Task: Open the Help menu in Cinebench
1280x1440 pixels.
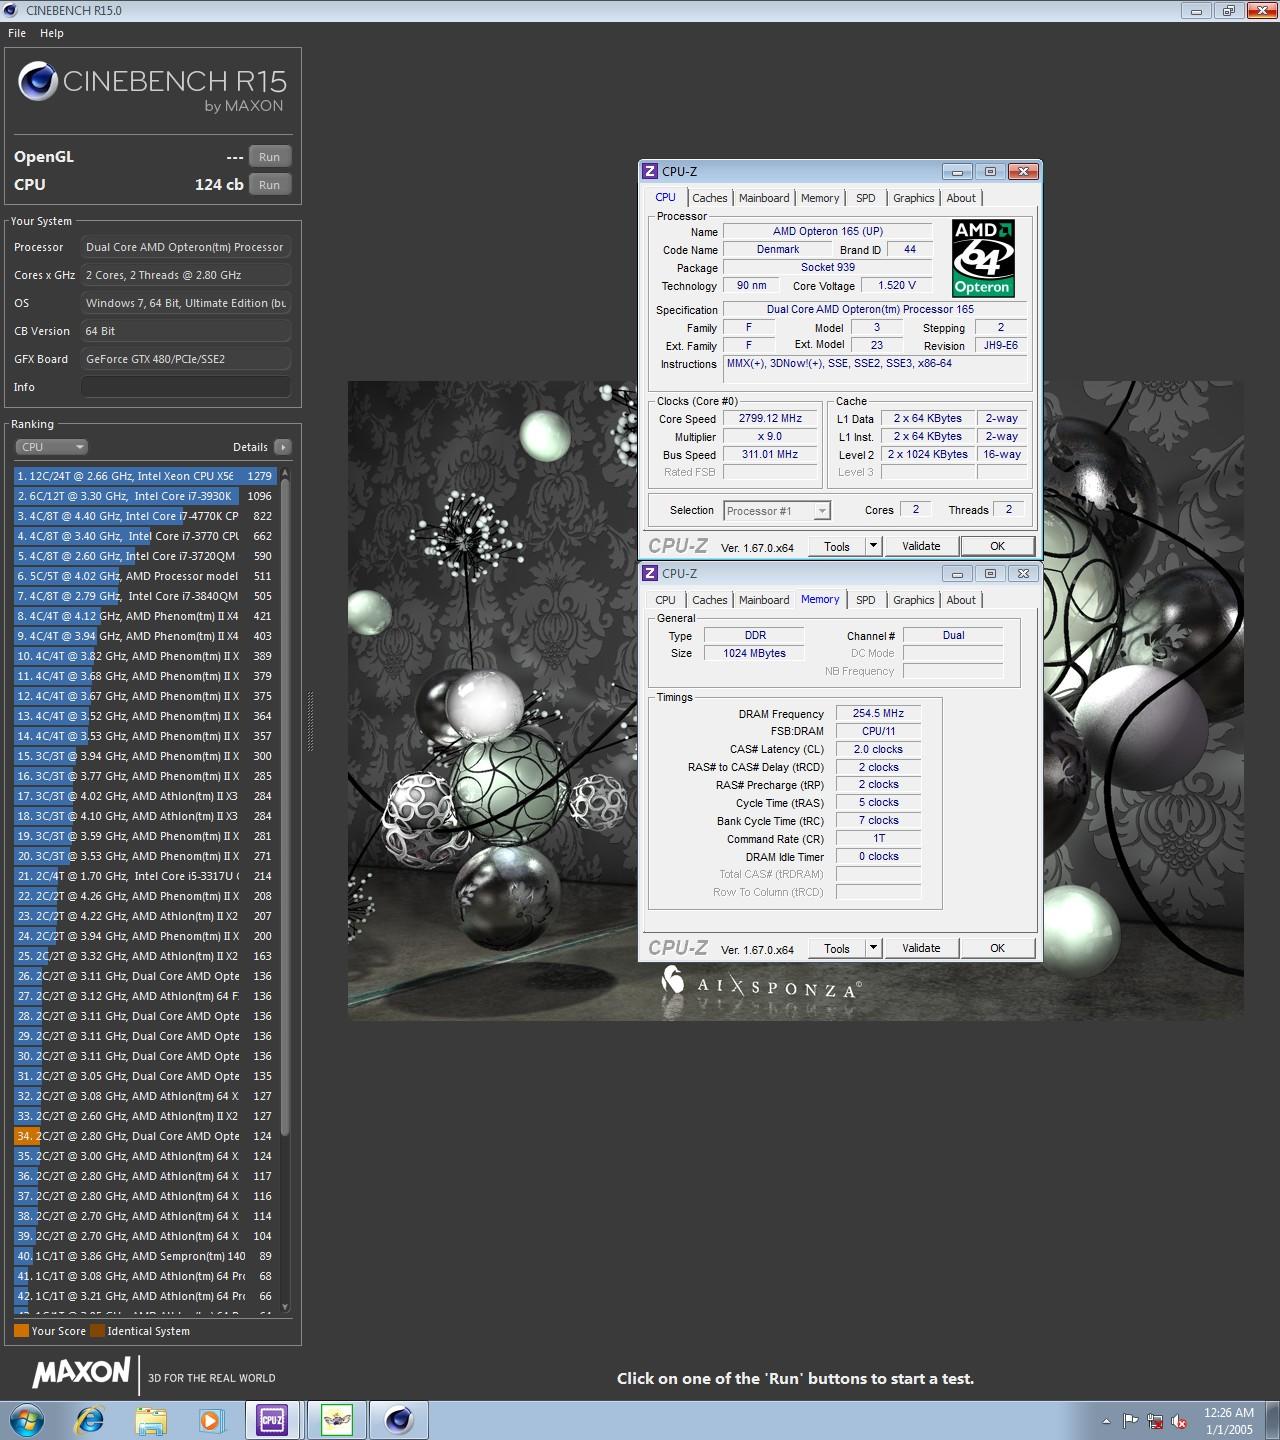Action: [x=52, y=33]
